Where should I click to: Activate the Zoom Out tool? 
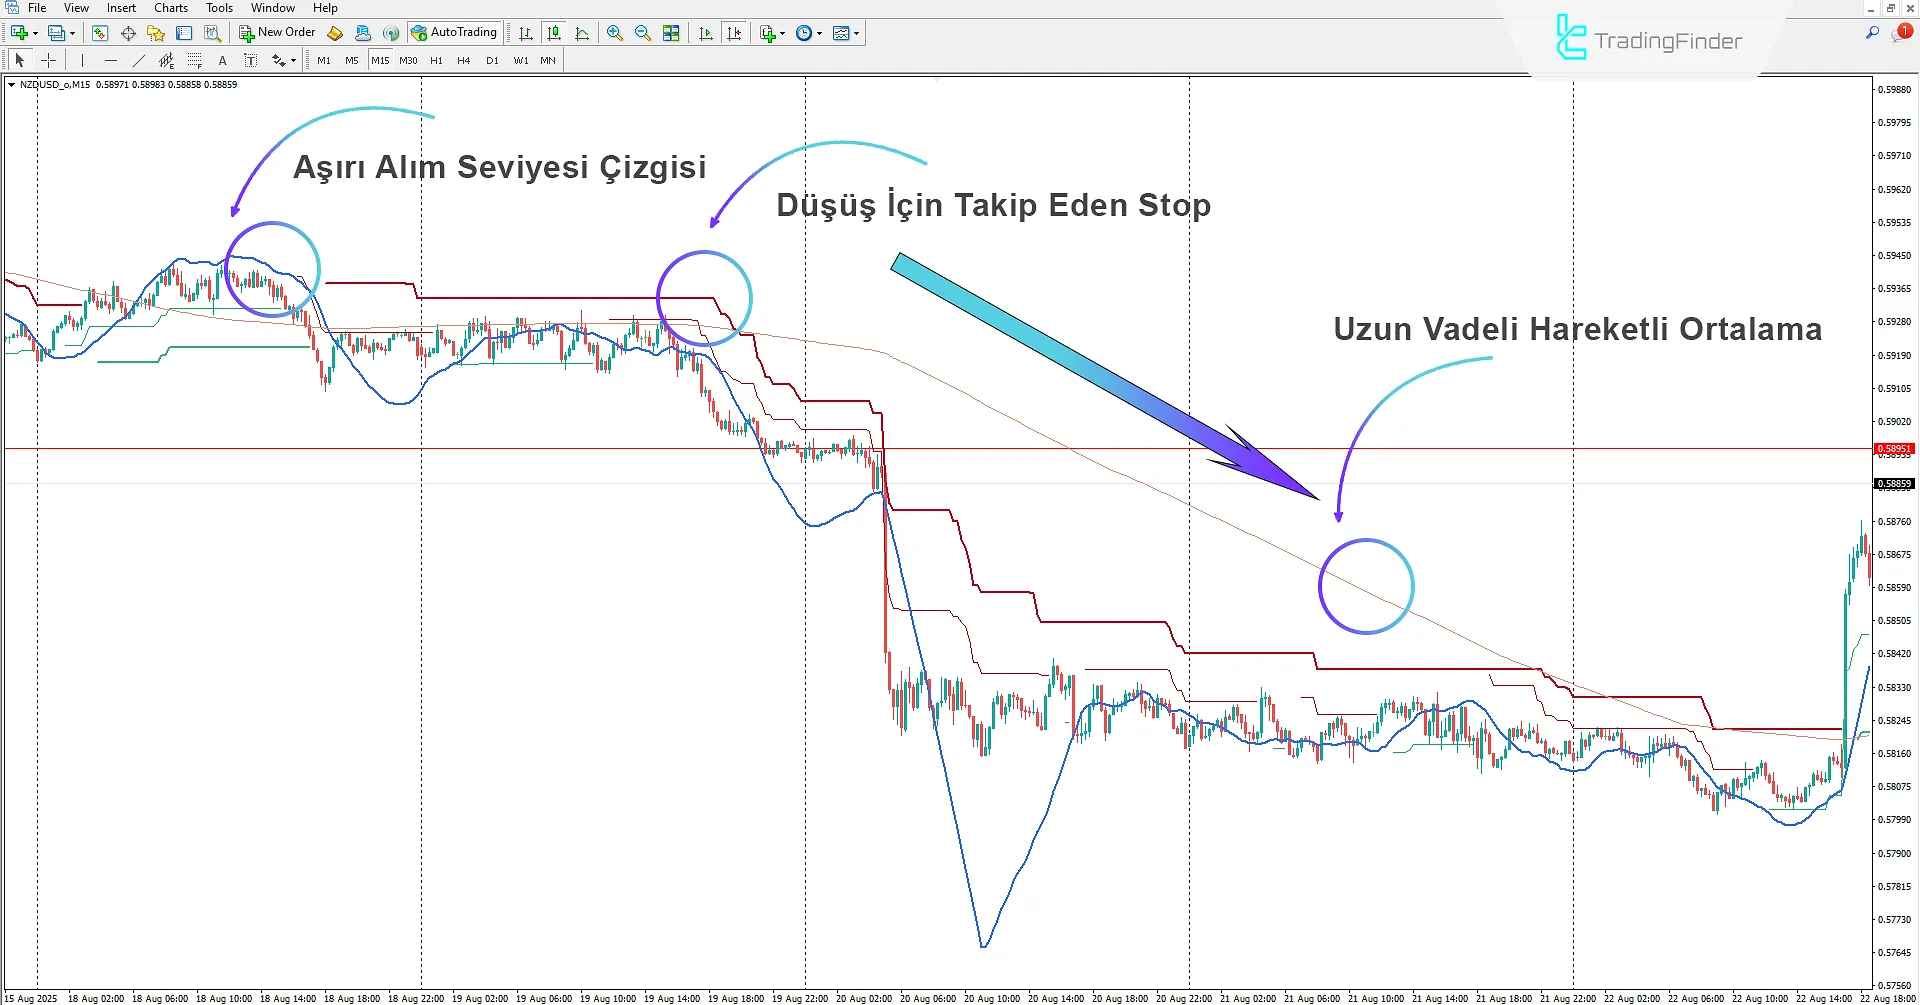[x=643, y=32]
